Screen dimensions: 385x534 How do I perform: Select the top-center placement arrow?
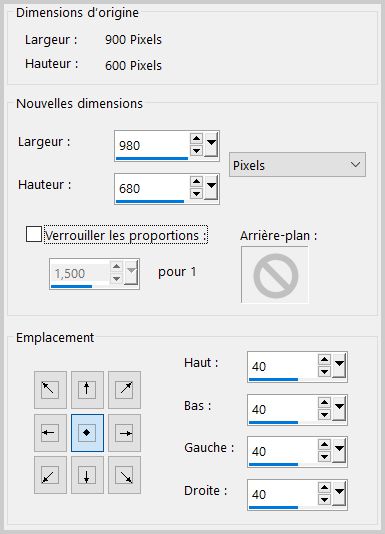coord(87,390)
